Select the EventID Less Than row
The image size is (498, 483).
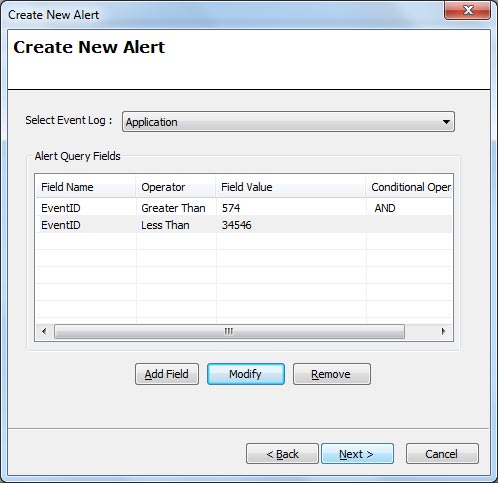click(x=244, y=225)
